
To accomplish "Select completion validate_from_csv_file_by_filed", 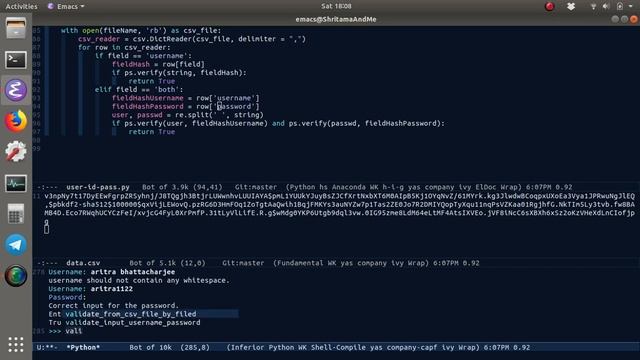I will [131, 314].
